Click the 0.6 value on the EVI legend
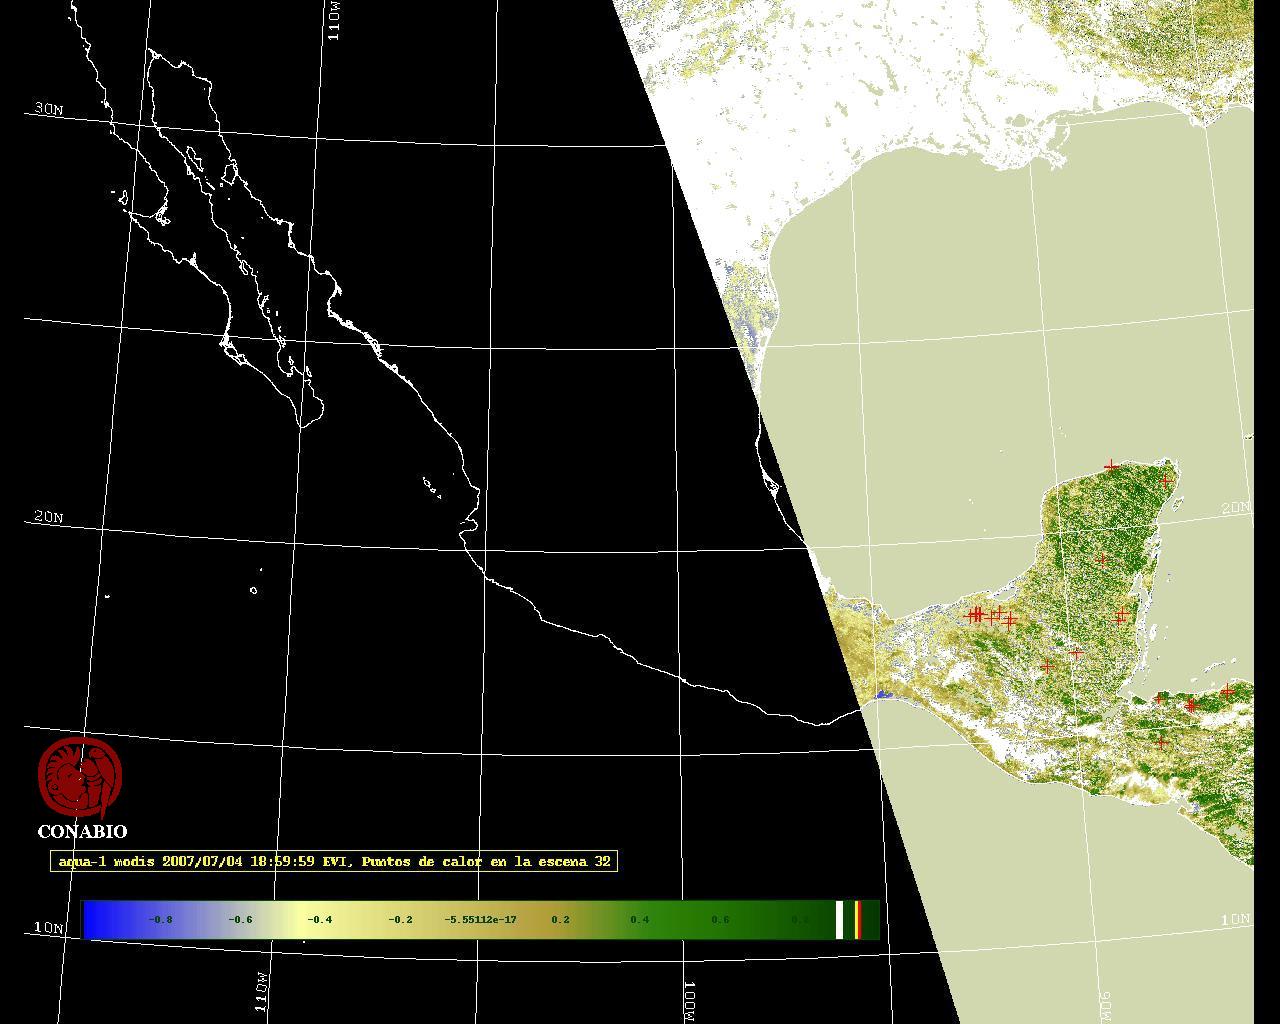The height and width of the screenshot is (1024, 1280). click(720, 919)
